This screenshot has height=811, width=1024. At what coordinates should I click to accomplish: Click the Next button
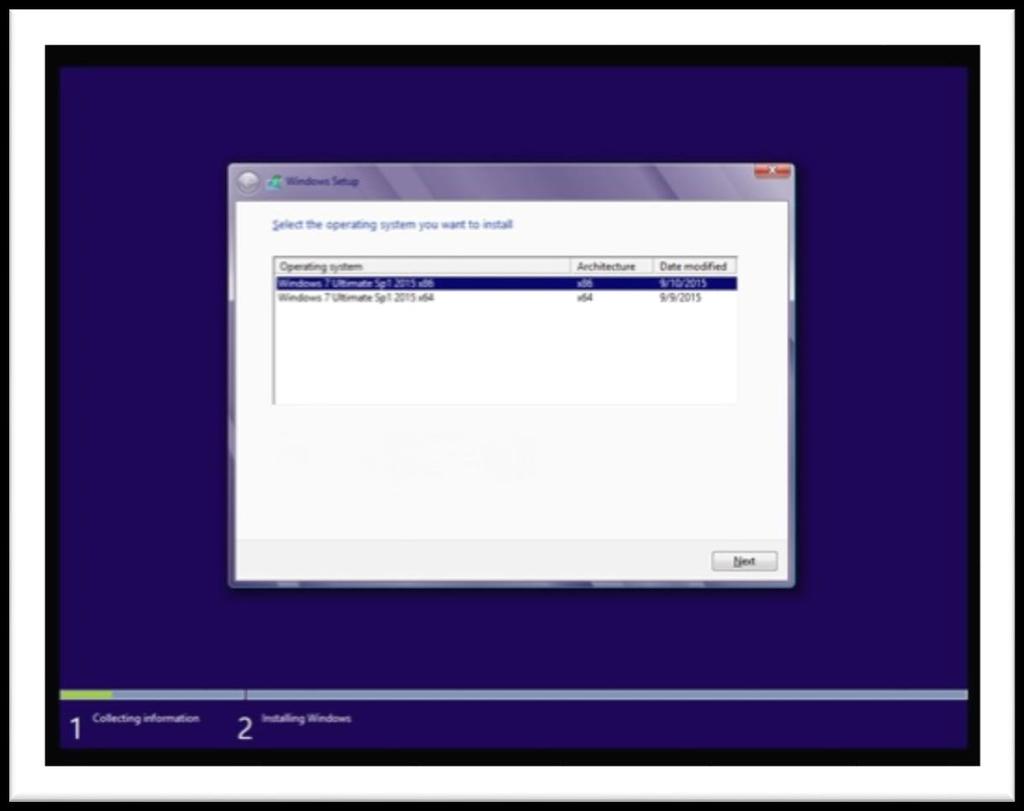744,561
